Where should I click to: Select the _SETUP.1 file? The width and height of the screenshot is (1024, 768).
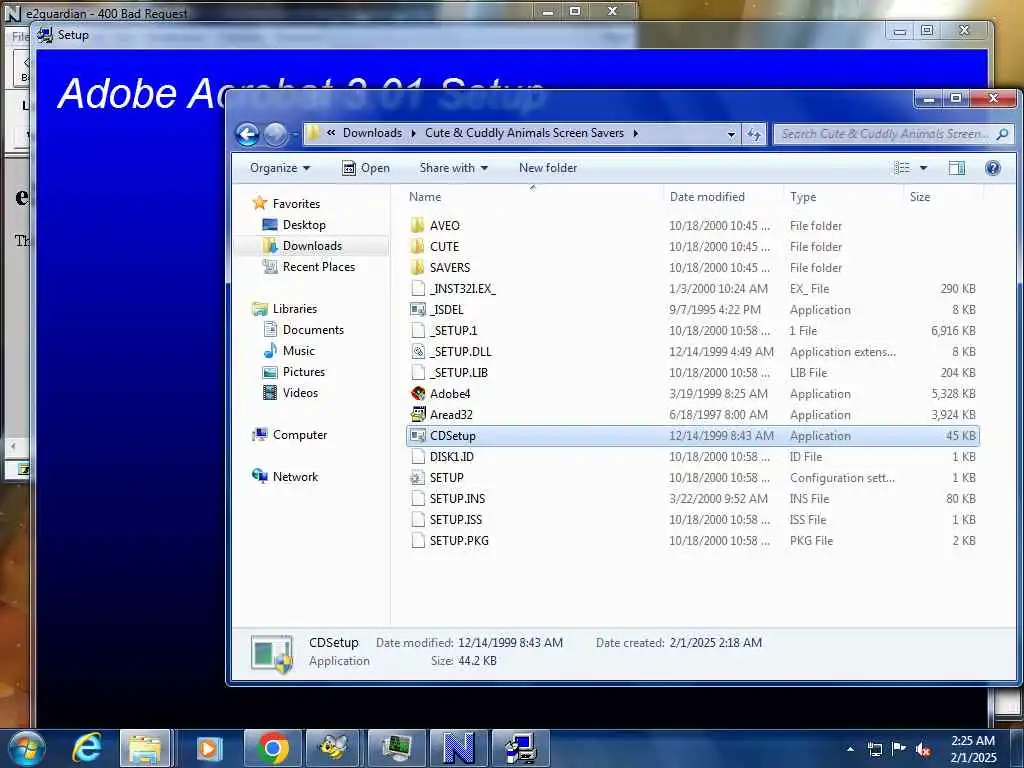[453, 330]
